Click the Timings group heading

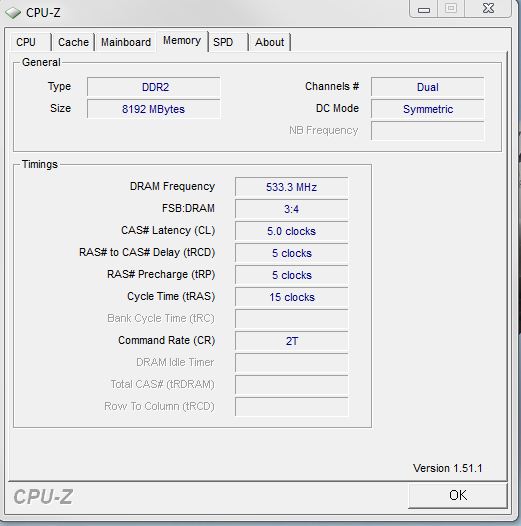(x=40, y=164)
